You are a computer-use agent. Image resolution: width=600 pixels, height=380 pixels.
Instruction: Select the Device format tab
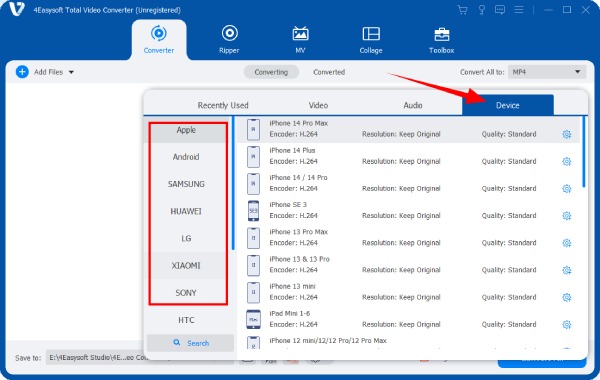pos(508,105)
